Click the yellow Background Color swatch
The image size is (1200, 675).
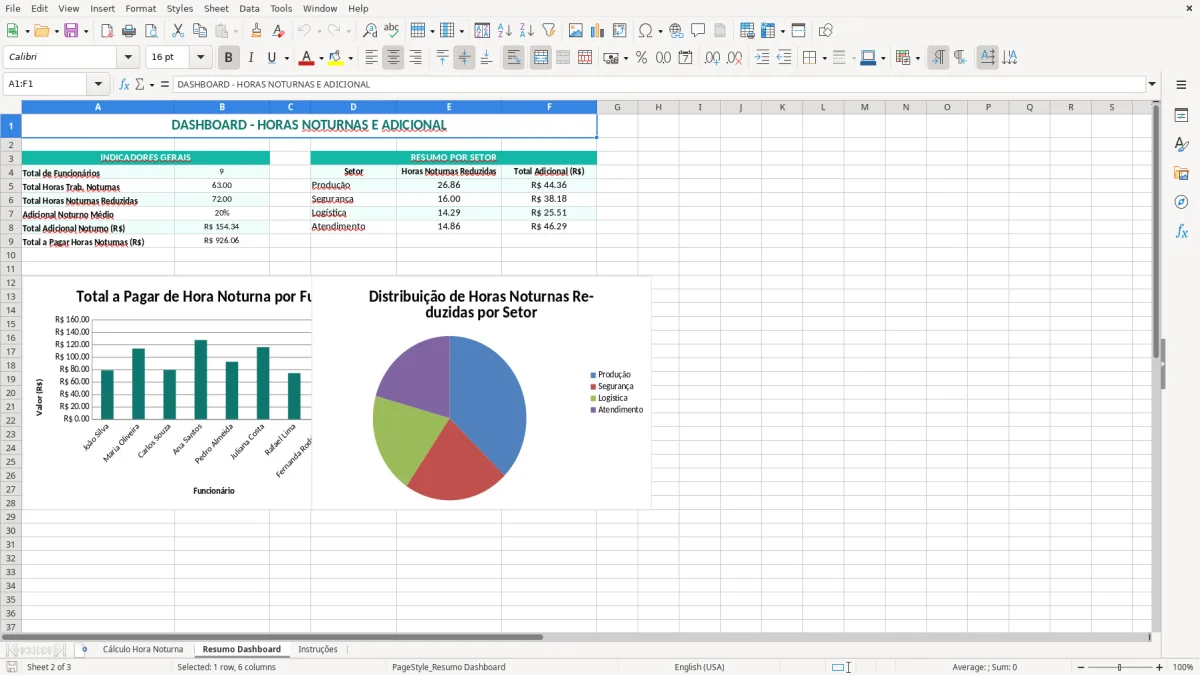point(335,58)
